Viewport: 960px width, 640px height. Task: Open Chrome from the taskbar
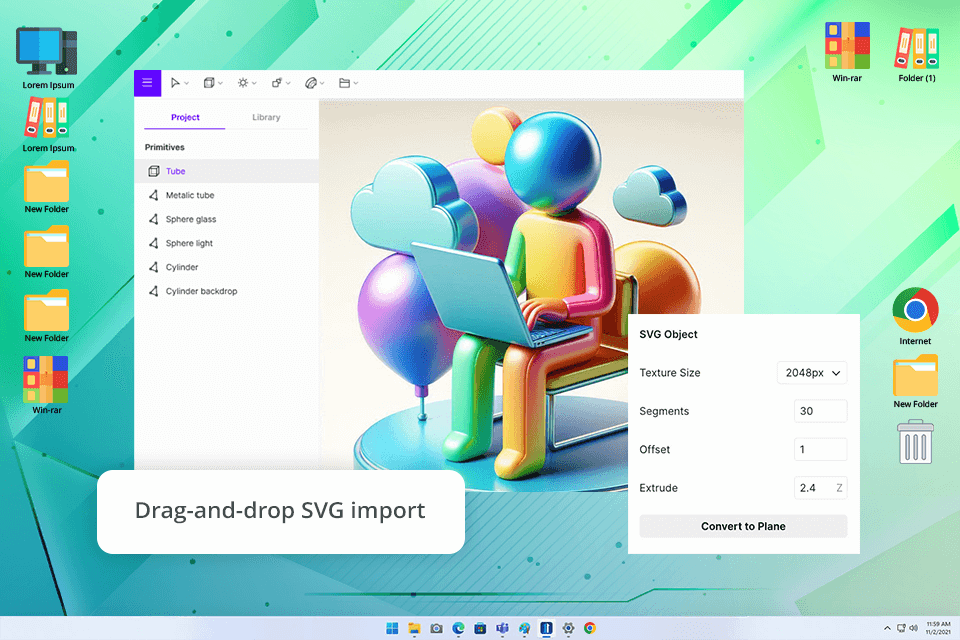click(590, 628)
